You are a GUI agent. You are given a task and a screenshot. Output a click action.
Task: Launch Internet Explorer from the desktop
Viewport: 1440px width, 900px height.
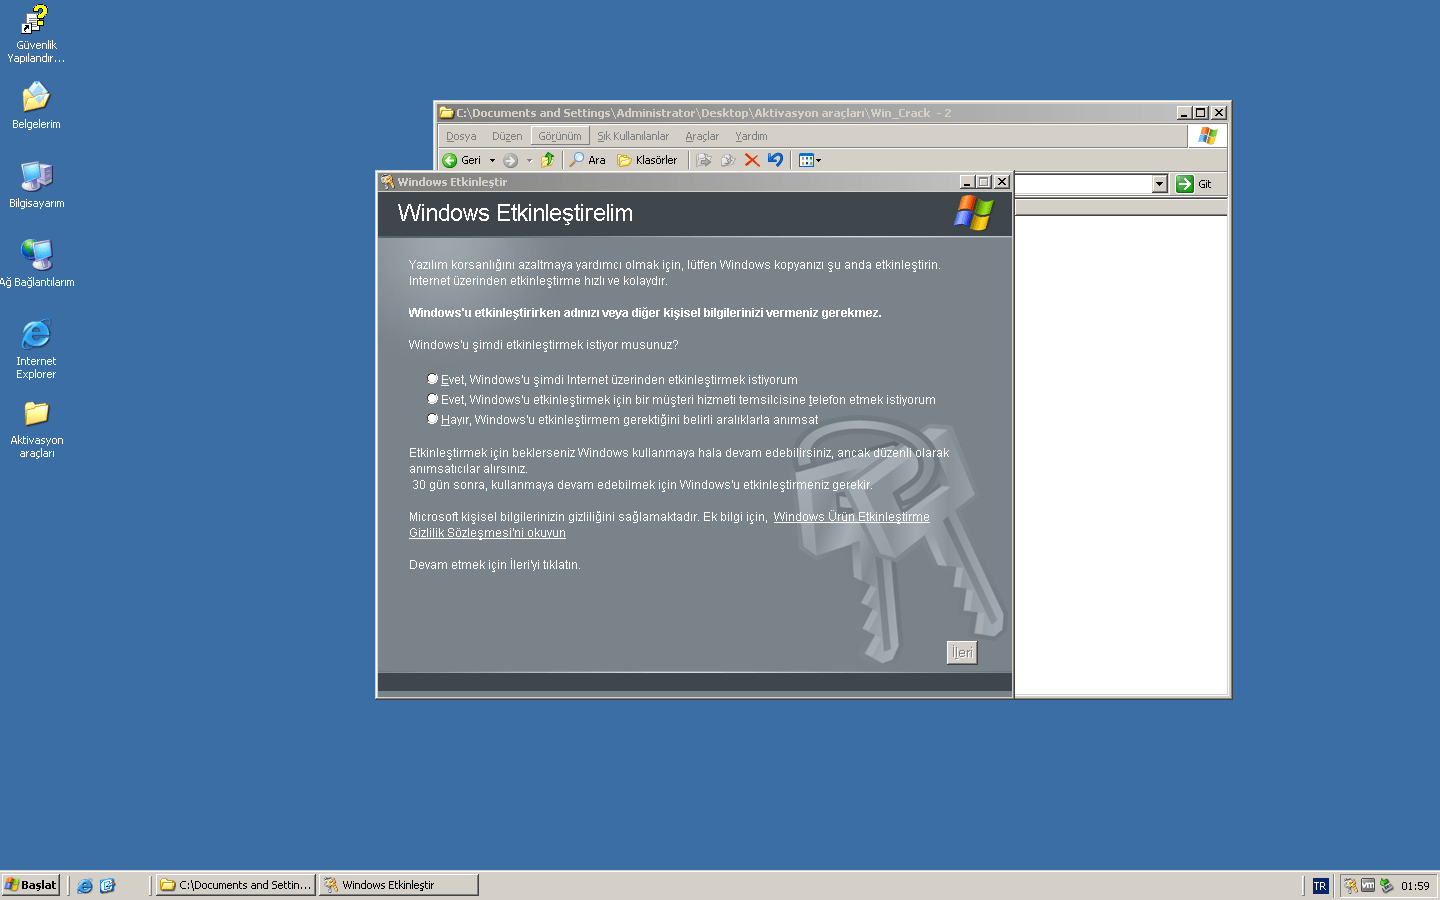click(x=36, y=349)
